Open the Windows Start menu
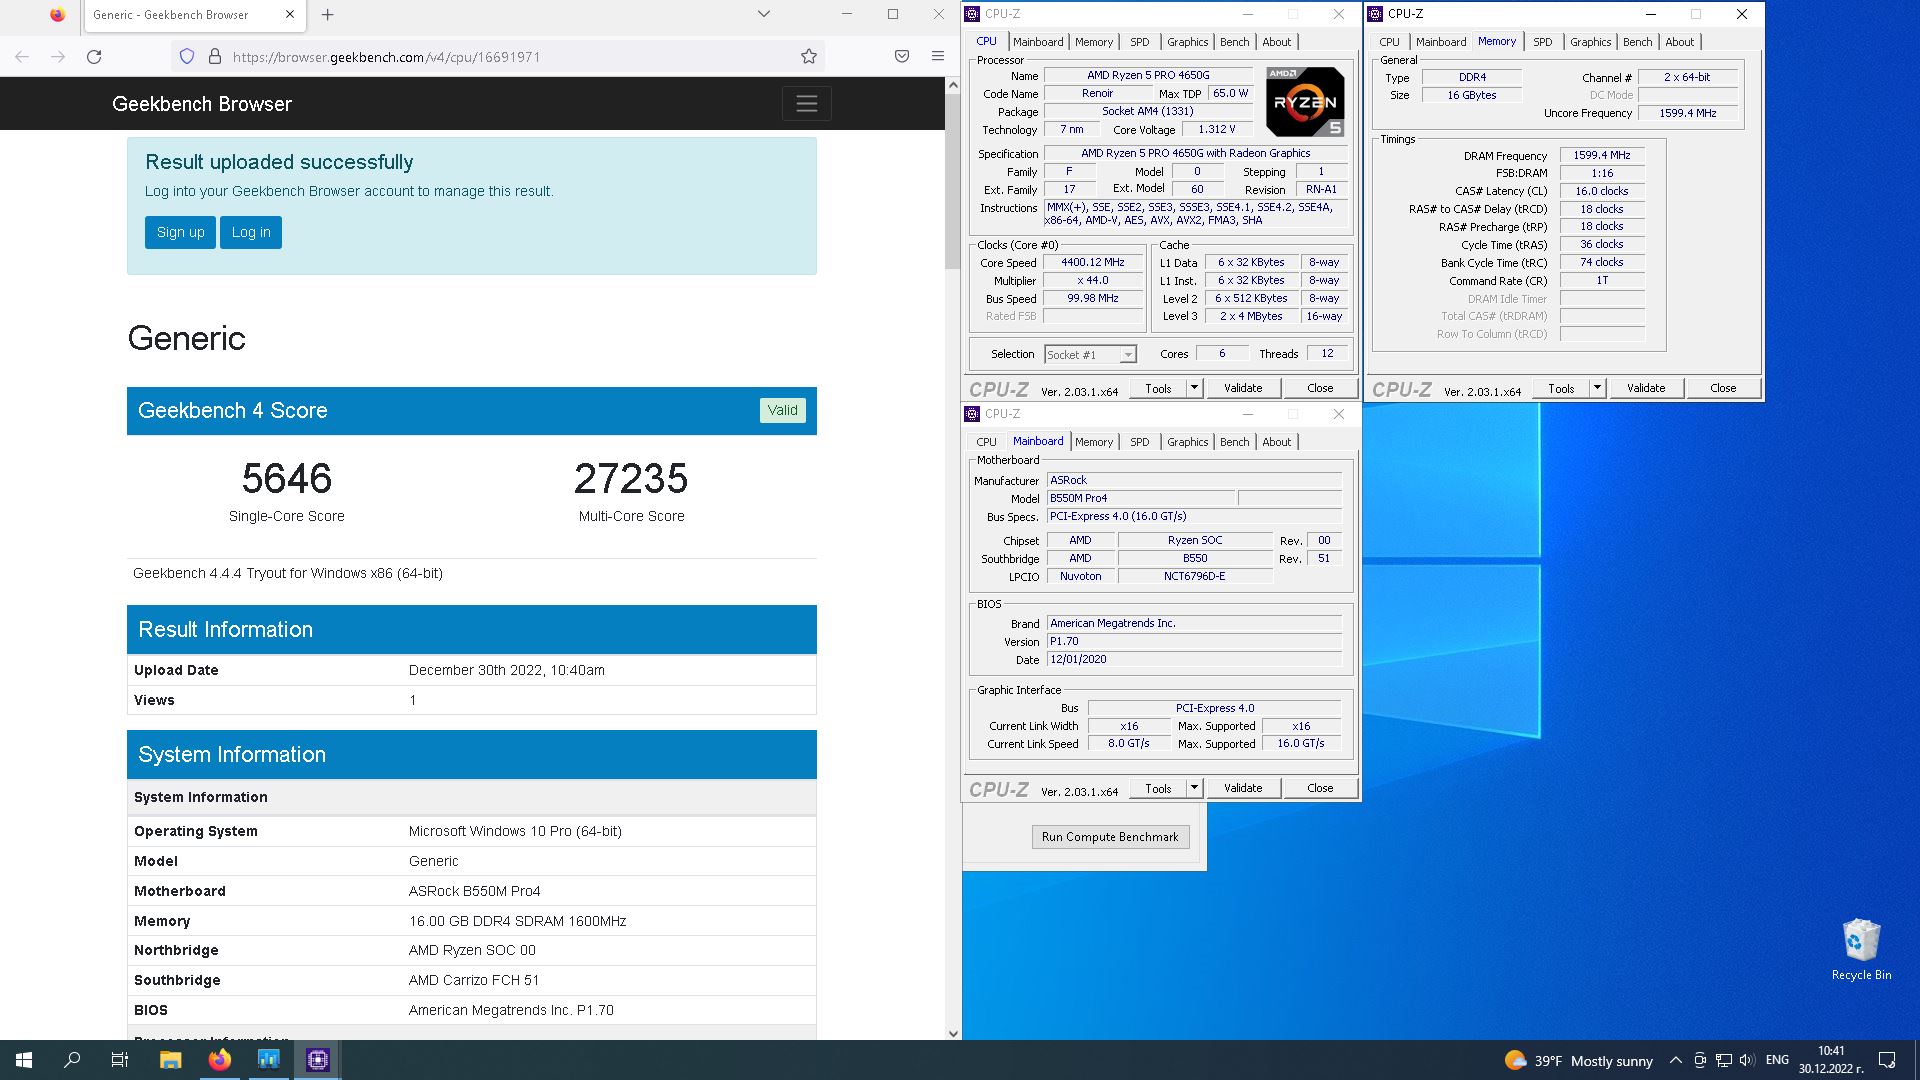This screenshot has width=1920, height=1080. [24, 1060]
